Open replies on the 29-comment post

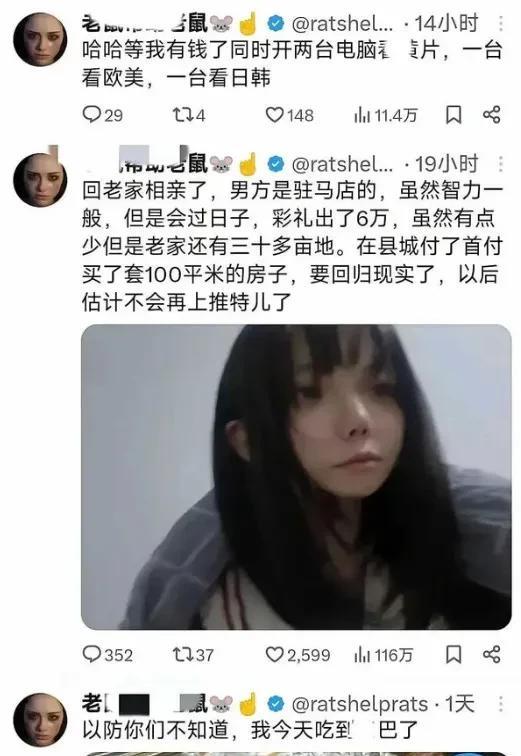pos(102,115)
